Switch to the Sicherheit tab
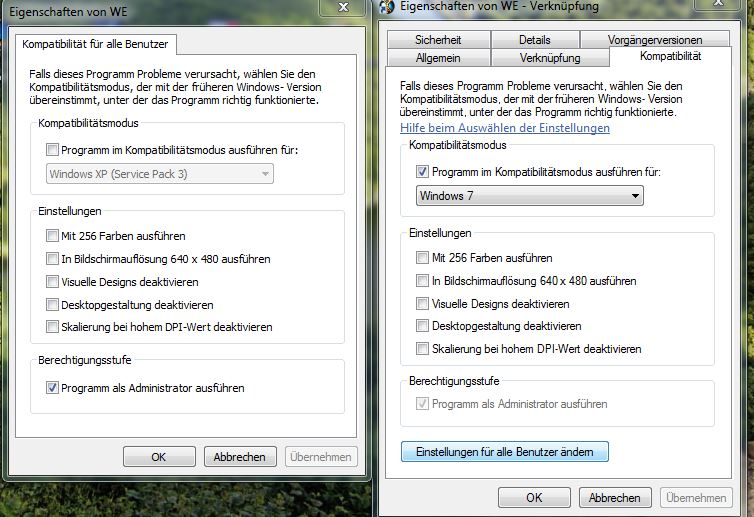 tap(438, 39)
